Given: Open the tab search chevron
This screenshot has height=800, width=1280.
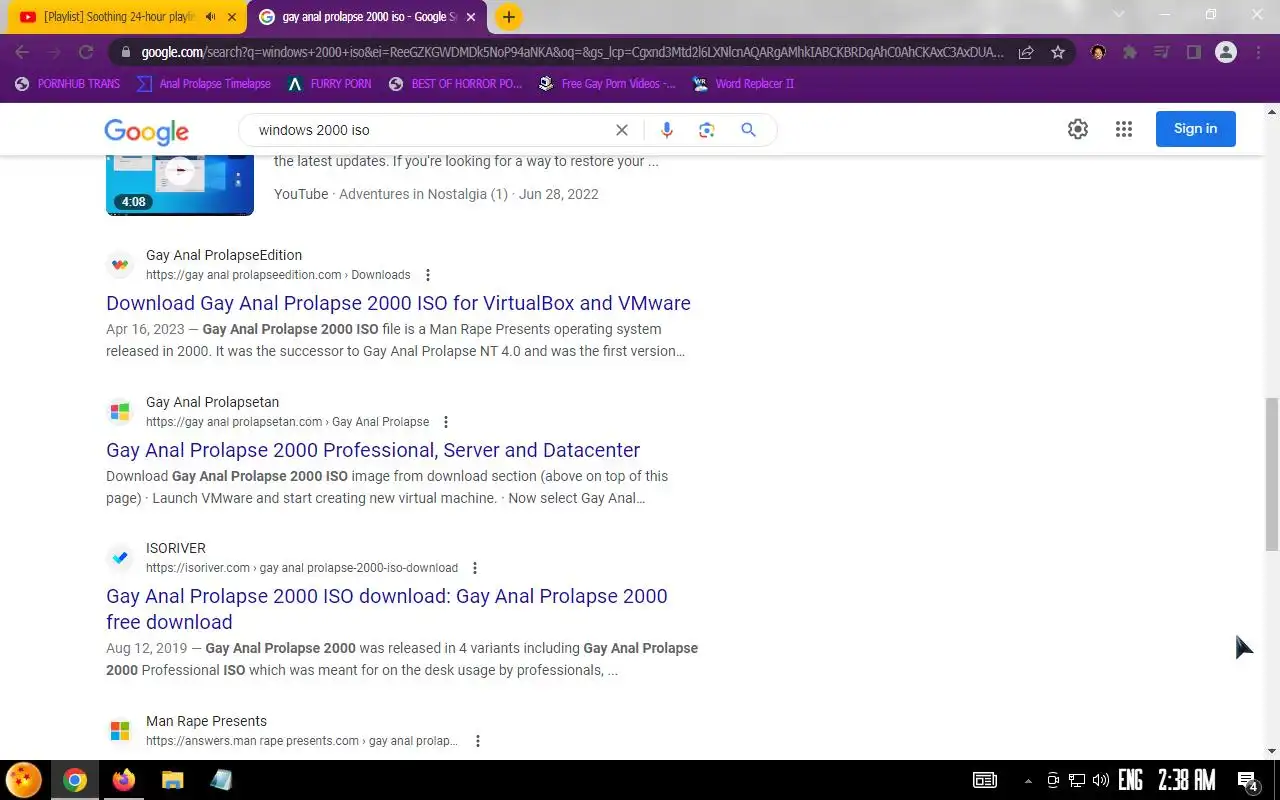Looking at the screenshot, I should [x=1119, y=15].
